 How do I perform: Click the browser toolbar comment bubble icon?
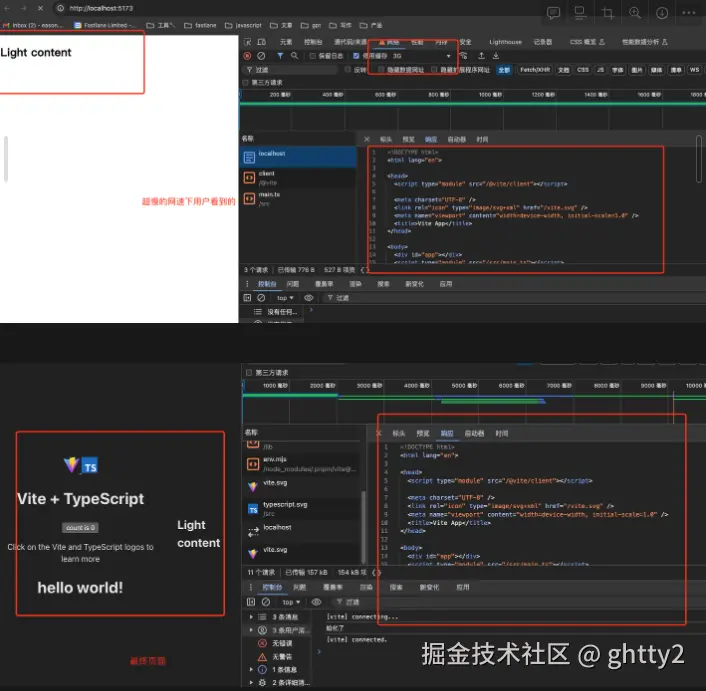(x=553, y=13)
